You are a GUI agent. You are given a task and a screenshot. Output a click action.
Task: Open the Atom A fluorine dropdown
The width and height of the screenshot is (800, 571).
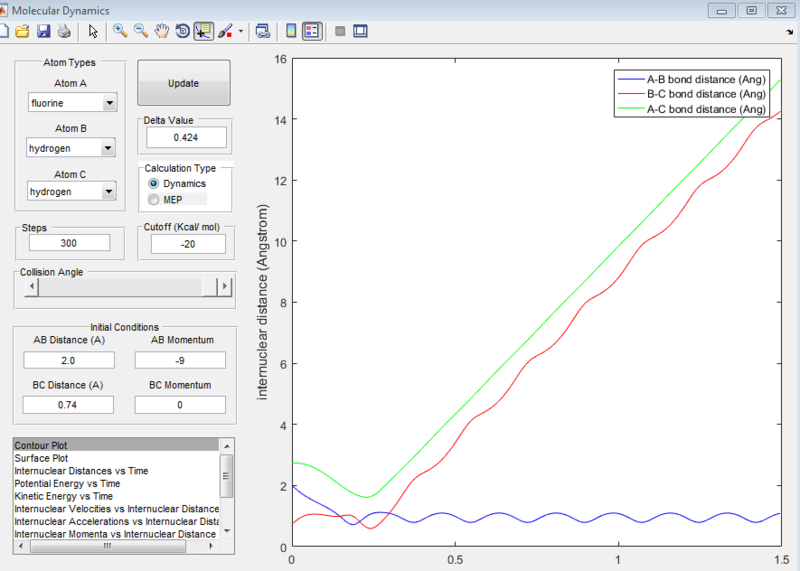73,103
